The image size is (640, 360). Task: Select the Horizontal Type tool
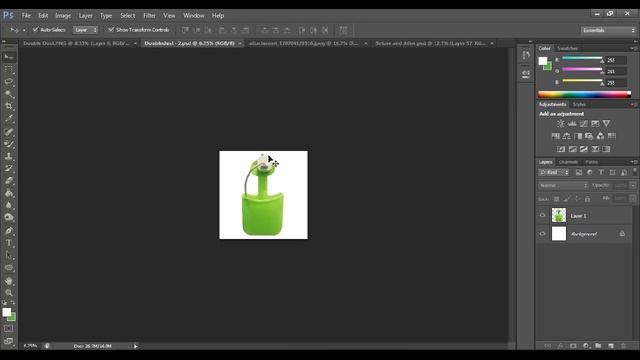click(x=9, y=243)
